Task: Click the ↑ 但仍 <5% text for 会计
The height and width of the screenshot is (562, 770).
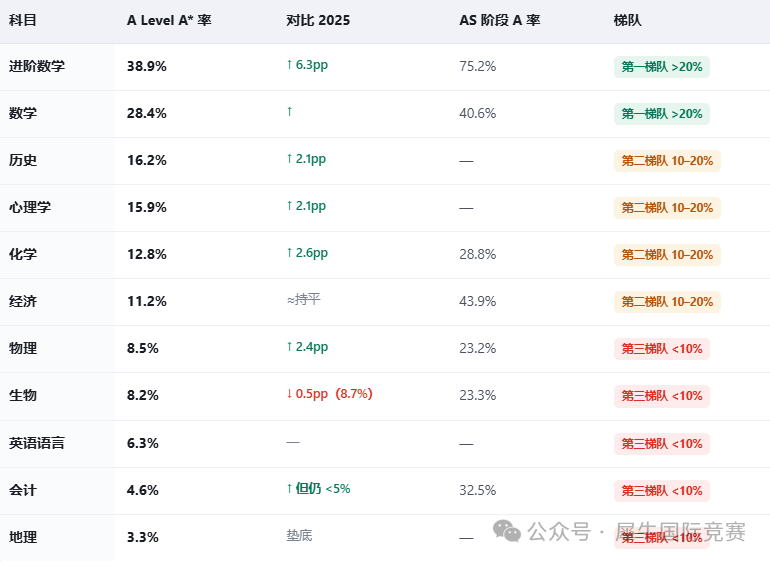Action: (x=318, y=489)
